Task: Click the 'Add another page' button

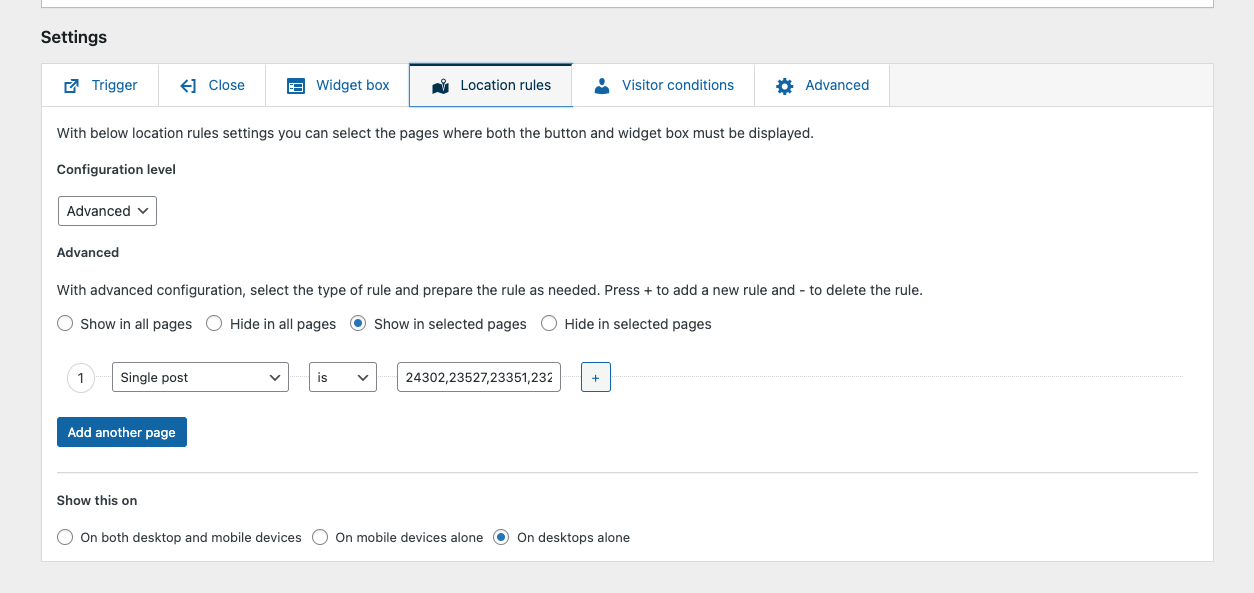Action: pos(121,433)
